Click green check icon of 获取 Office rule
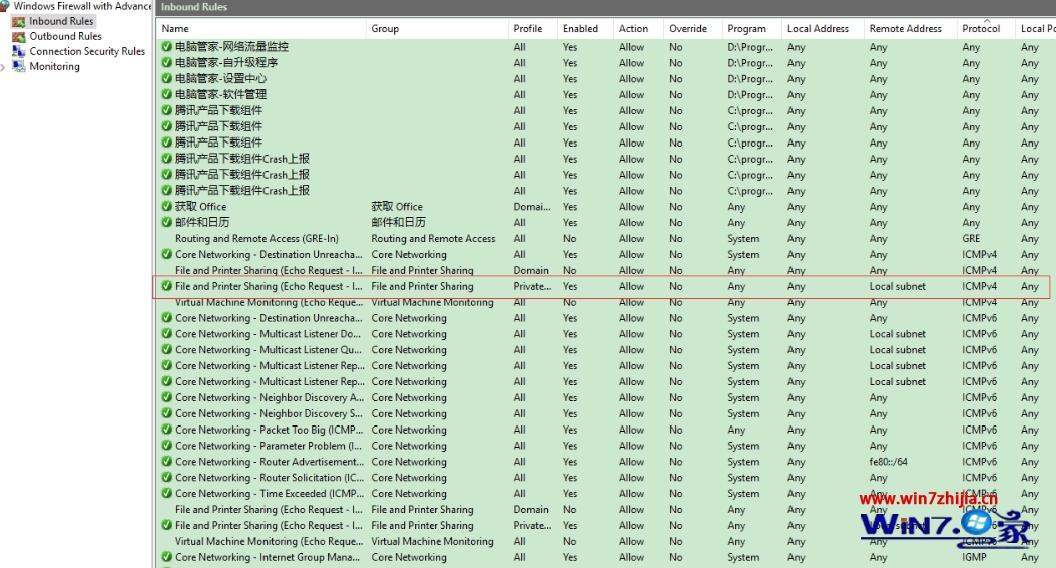Image resolution: width=1056 pixels, height=568 pixels. pyautogui.click(x=166, y=206)
